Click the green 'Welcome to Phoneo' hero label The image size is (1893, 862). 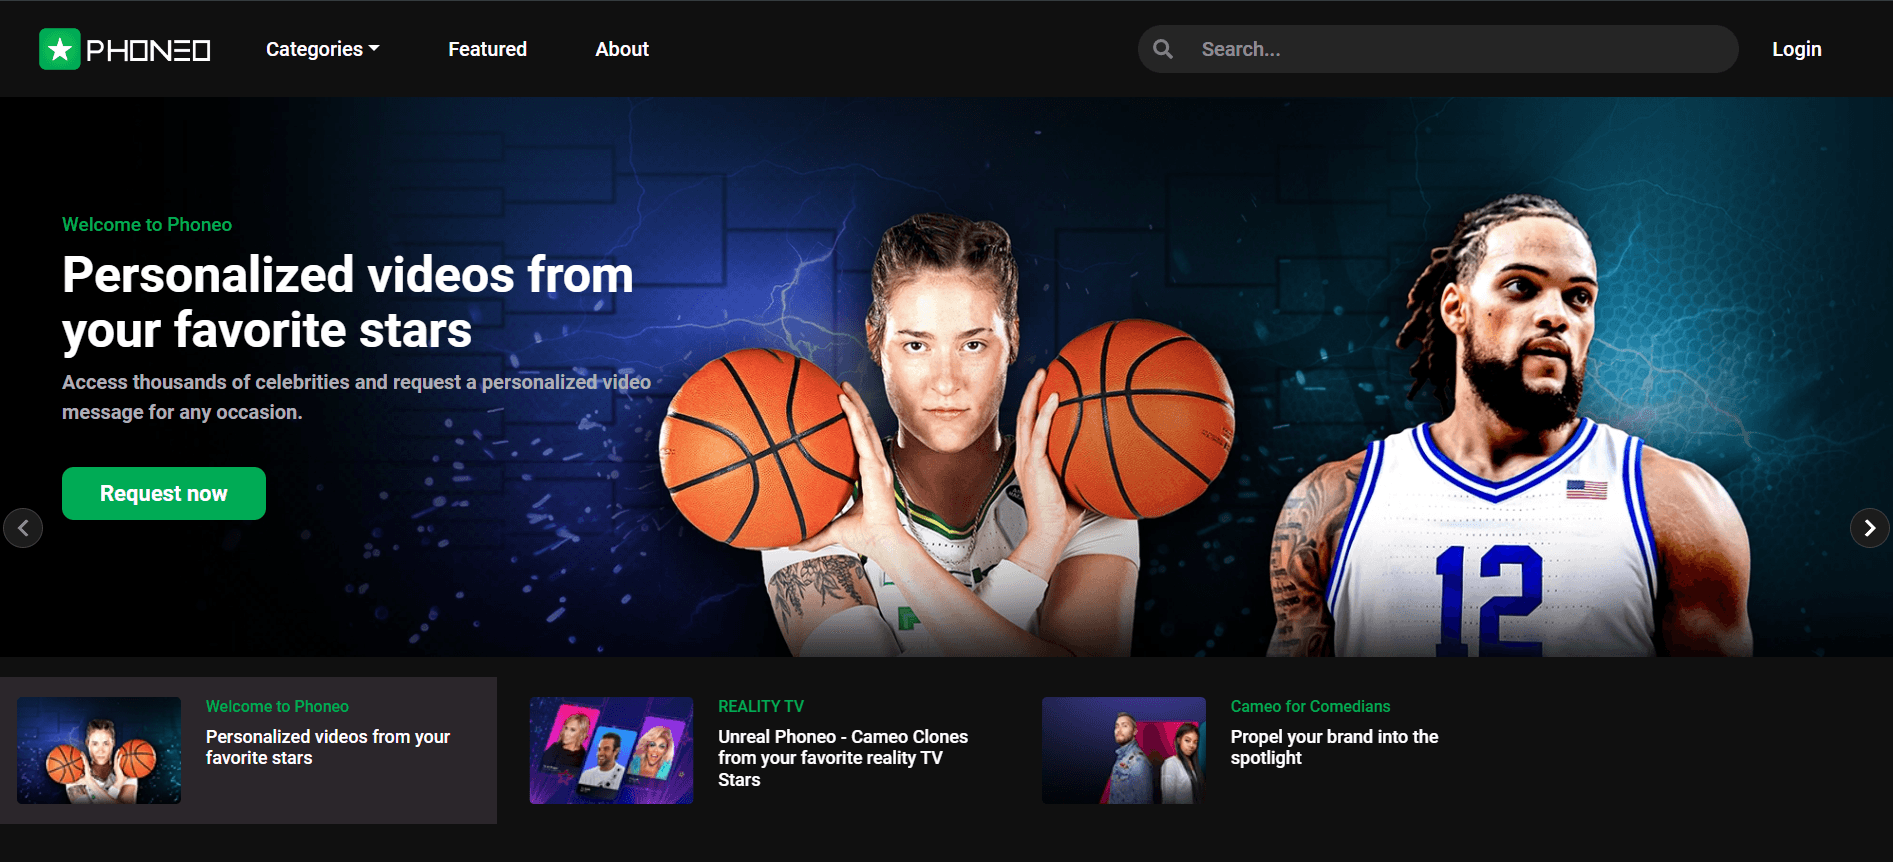(147, 224)
